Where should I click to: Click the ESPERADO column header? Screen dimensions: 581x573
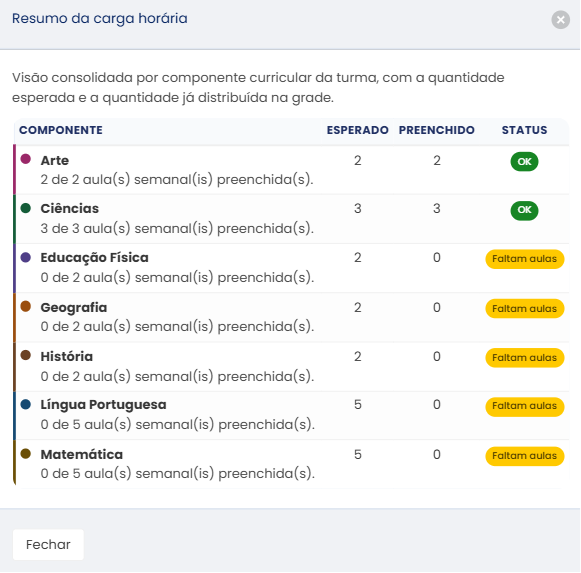coord(358,130)
